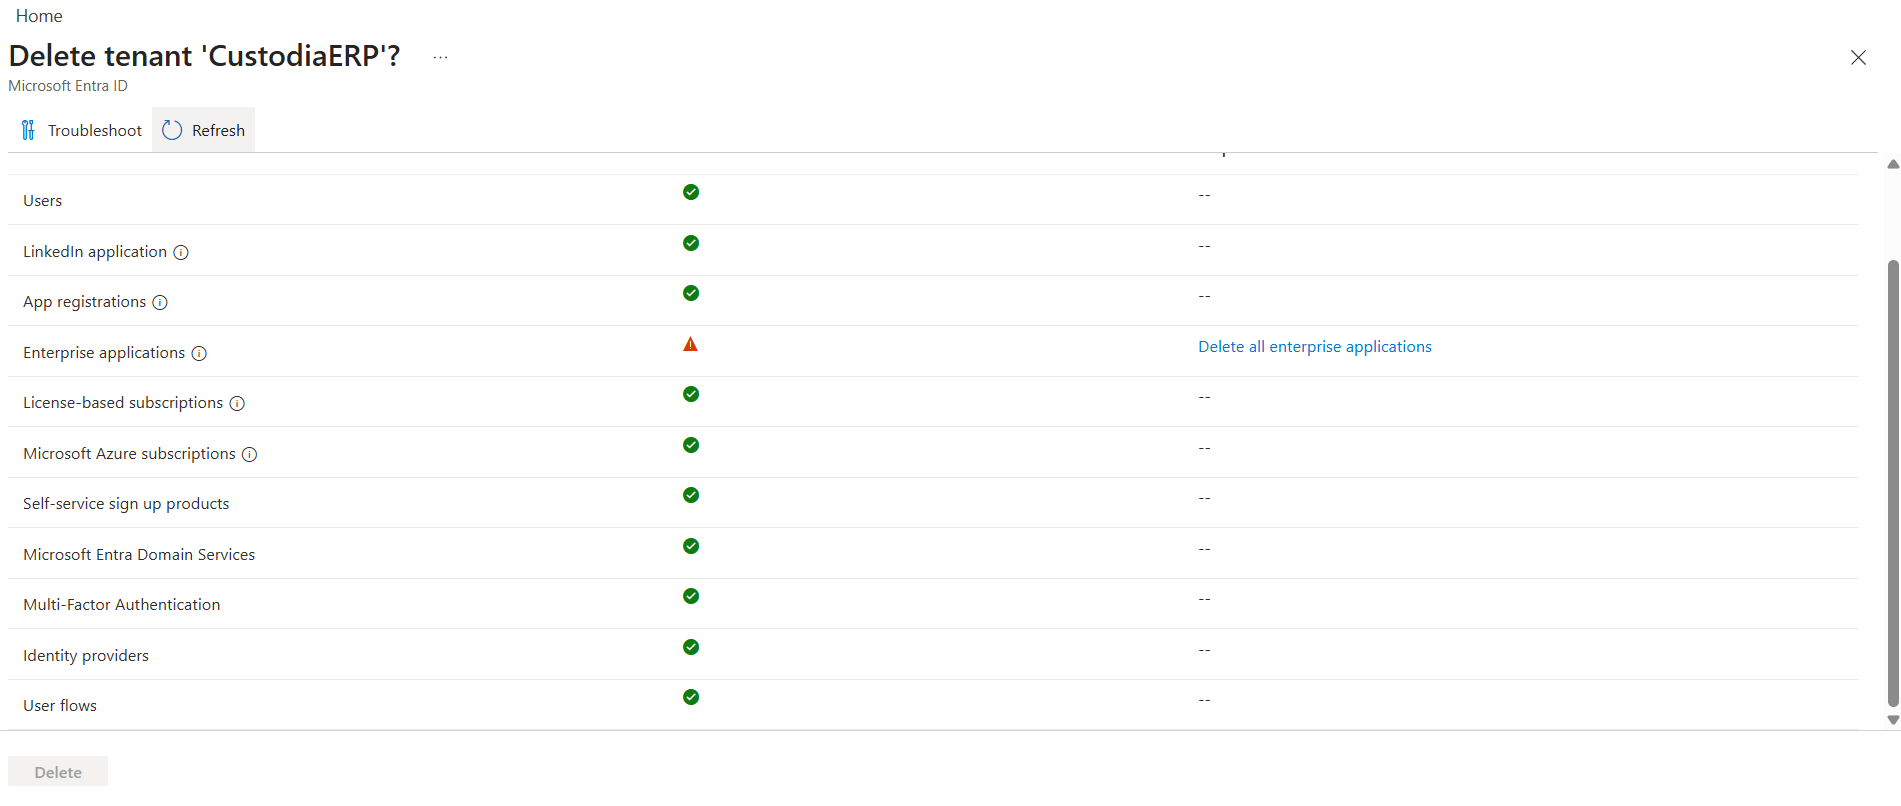Click the vertical scrollbar thumb
Screen dimensions: 1901x806
tap(1892, 483)
